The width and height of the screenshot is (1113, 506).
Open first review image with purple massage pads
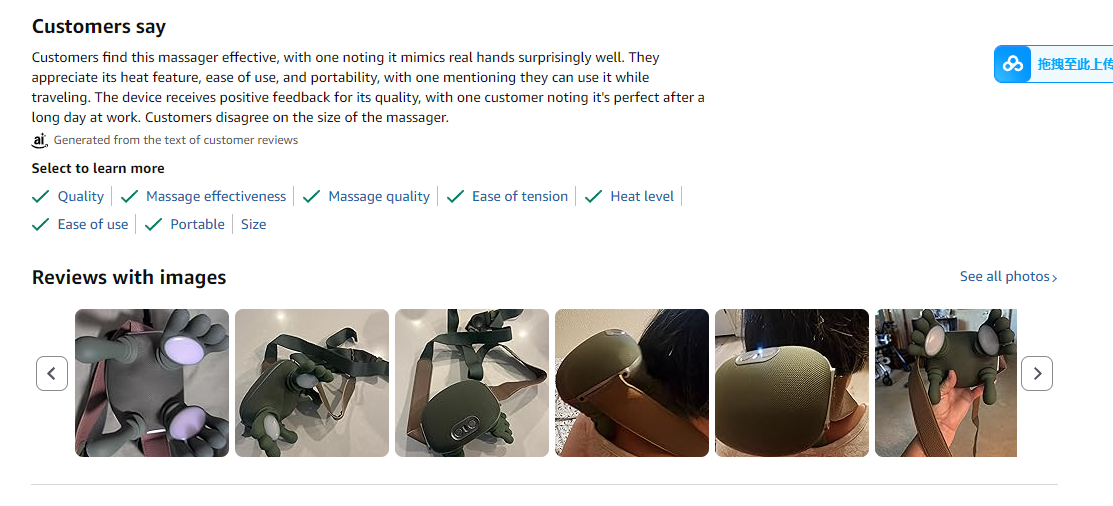(x=152, y=383)
